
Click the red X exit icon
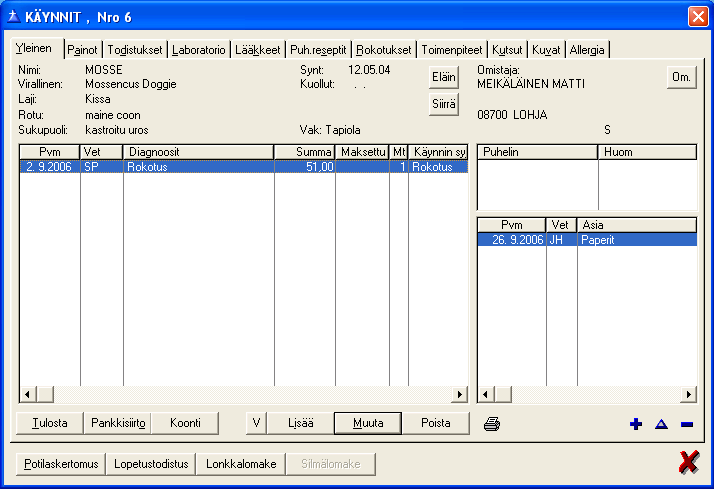[x=688, y=463]
